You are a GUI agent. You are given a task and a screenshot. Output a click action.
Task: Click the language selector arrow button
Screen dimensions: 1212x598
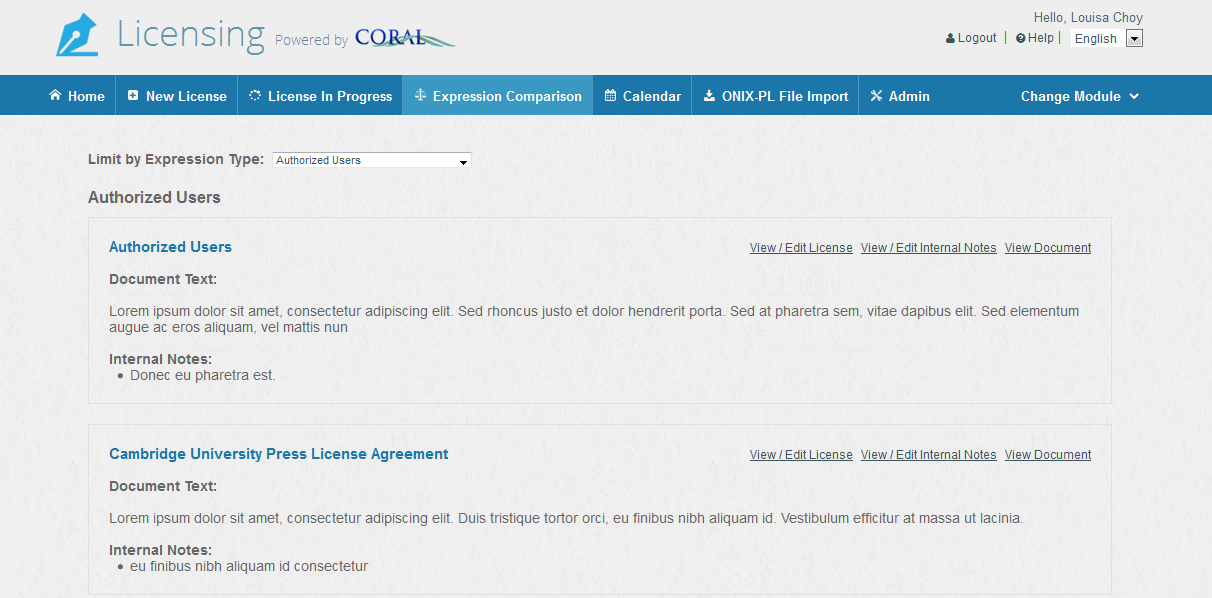tap(1134, 38)
